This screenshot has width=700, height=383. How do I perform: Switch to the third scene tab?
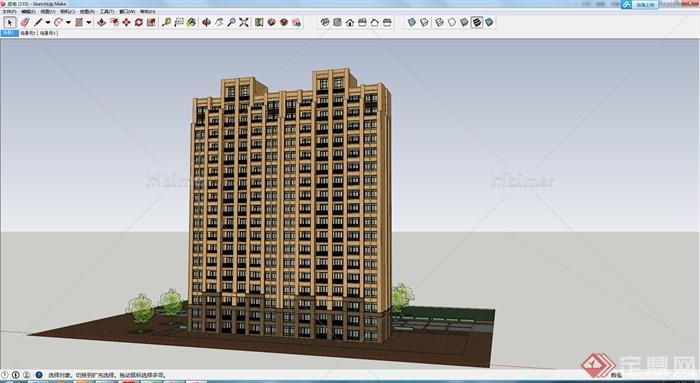(48, 33)
